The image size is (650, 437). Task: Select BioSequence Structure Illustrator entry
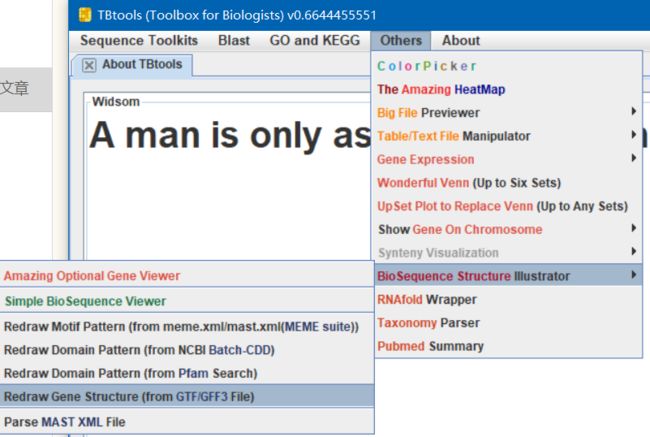507,276
